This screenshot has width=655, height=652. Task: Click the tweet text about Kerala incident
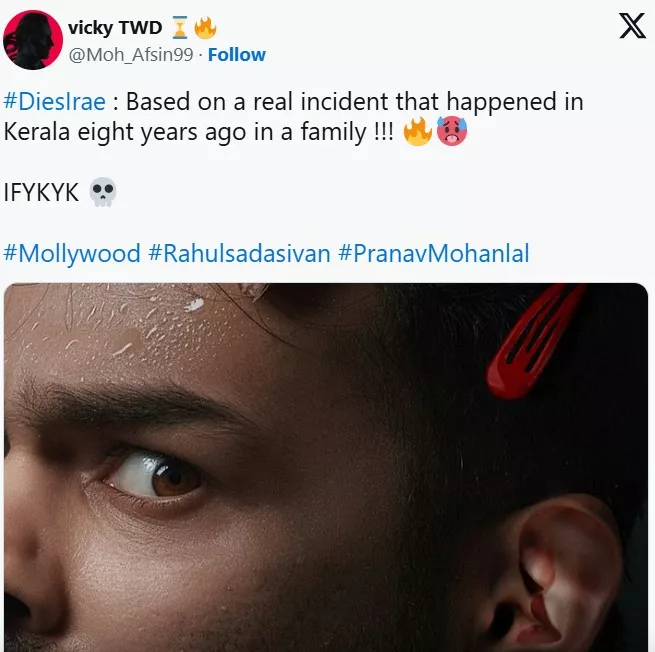click(x=293, y=117)
